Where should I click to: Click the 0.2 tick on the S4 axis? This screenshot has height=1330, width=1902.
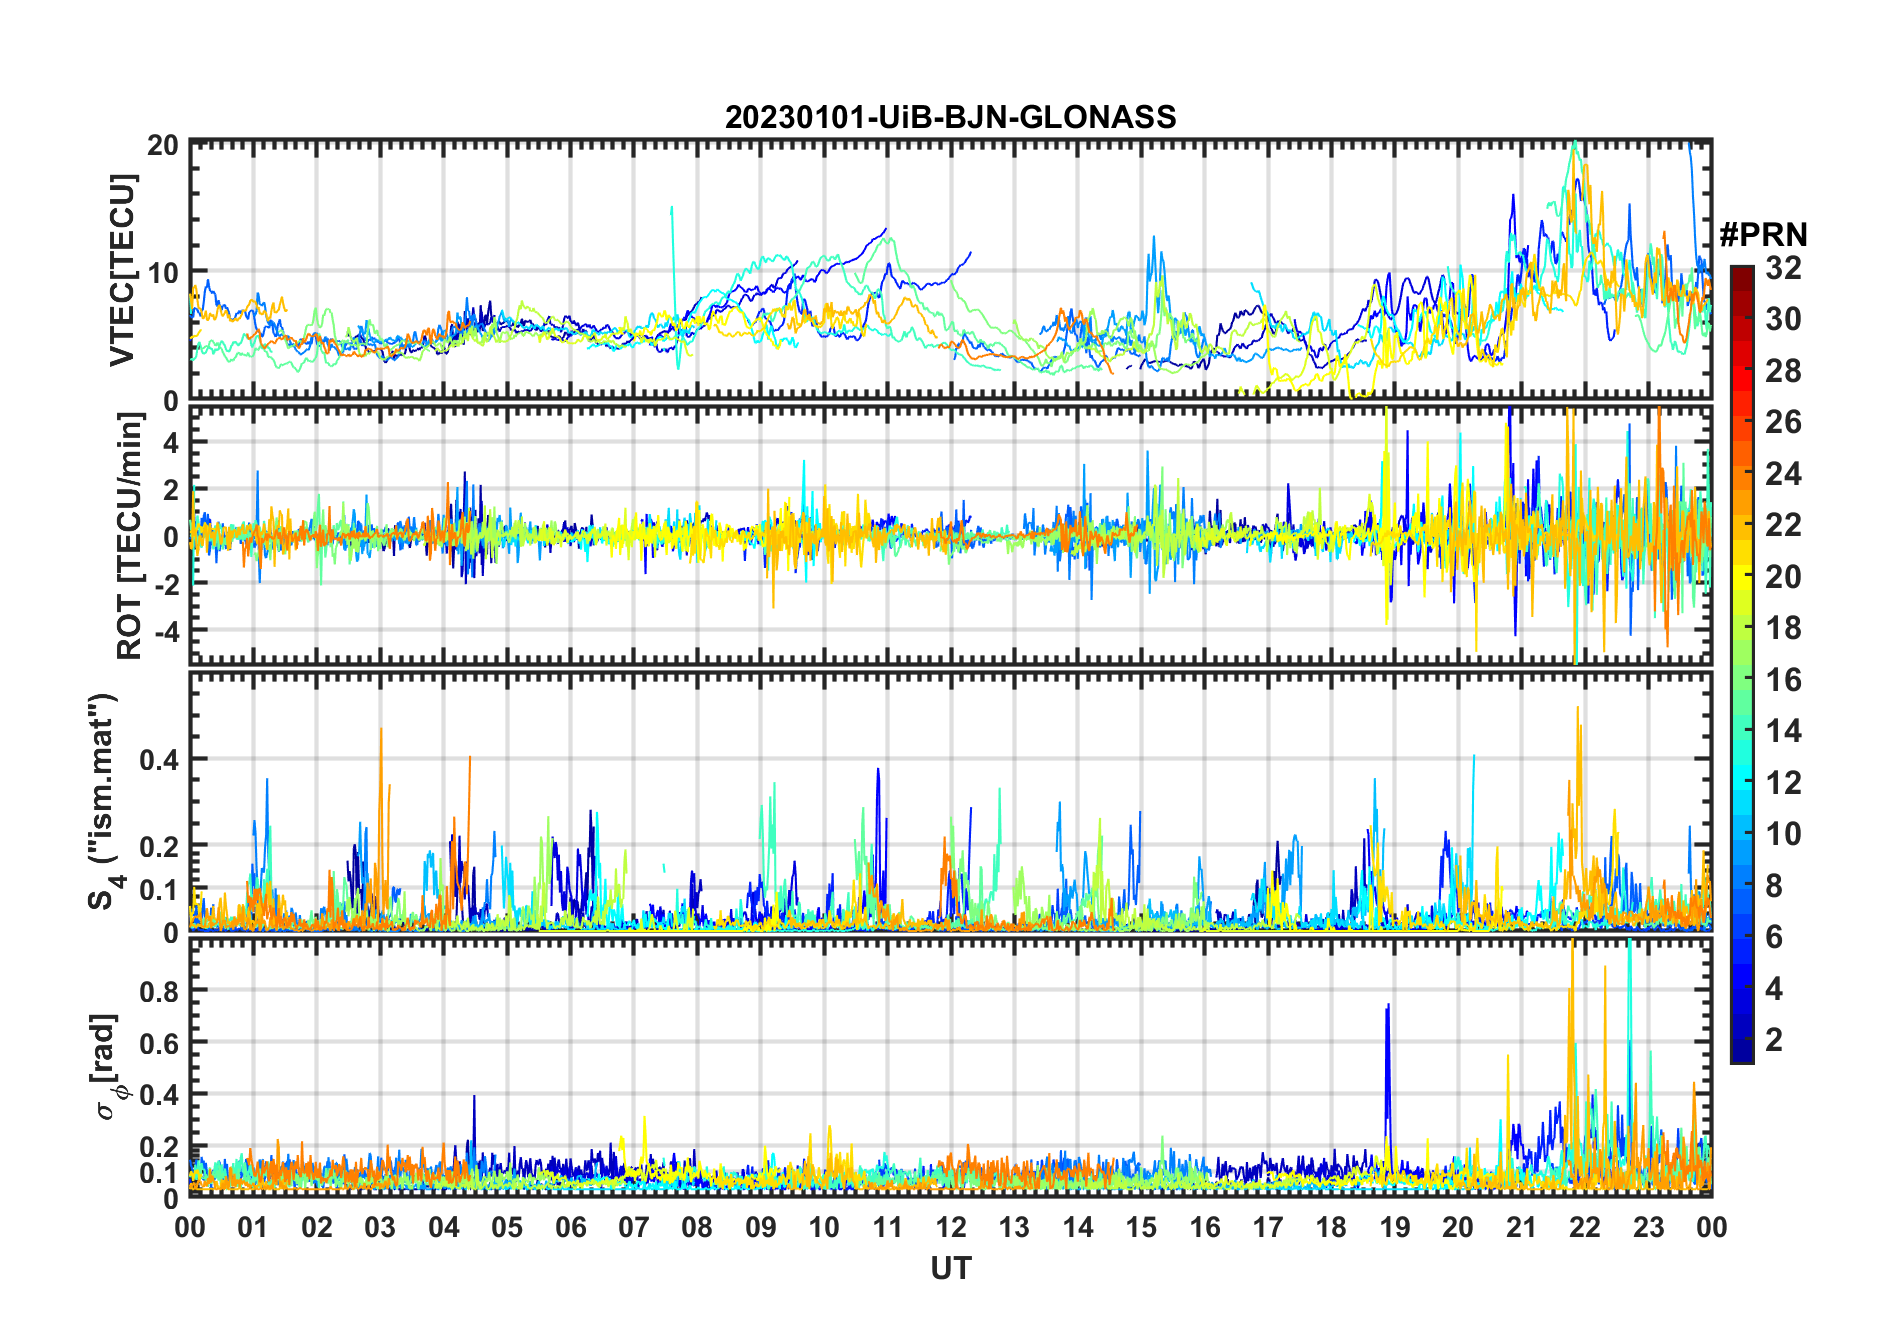[159, 846]
